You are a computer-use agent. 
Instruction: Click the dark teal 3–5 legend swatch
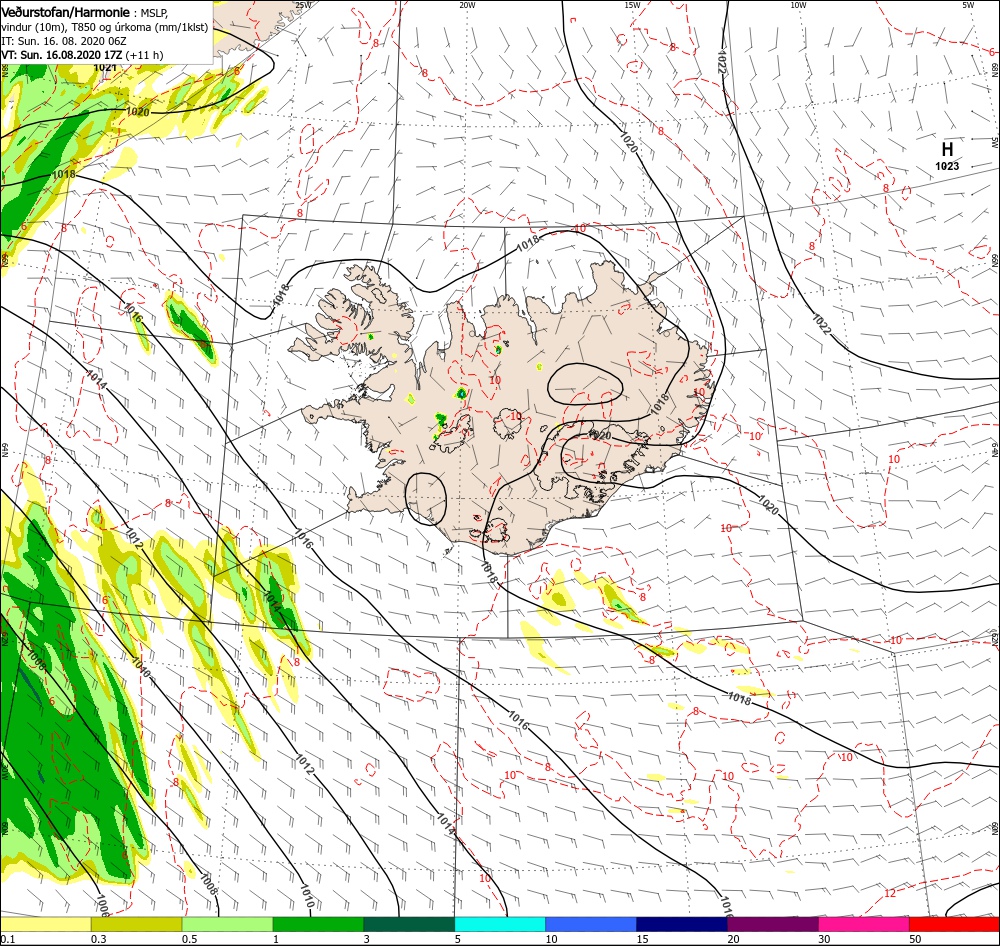click(409, 924)
